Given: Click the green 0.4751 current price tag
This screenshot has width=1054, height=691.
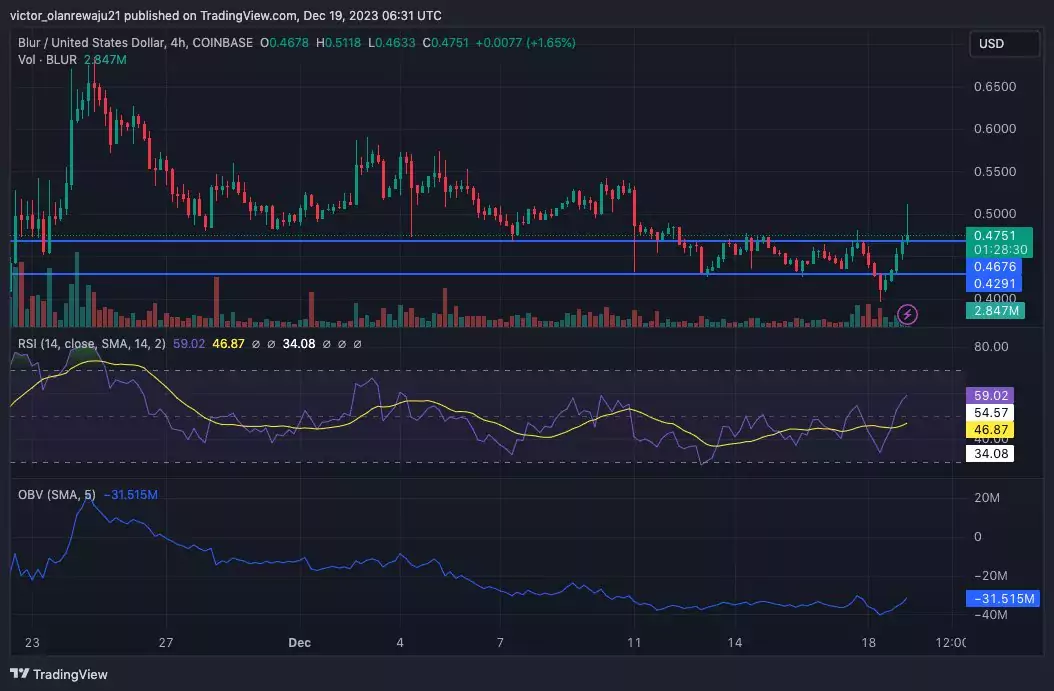Looking at the screenshot, I should (x=999, y=235).
